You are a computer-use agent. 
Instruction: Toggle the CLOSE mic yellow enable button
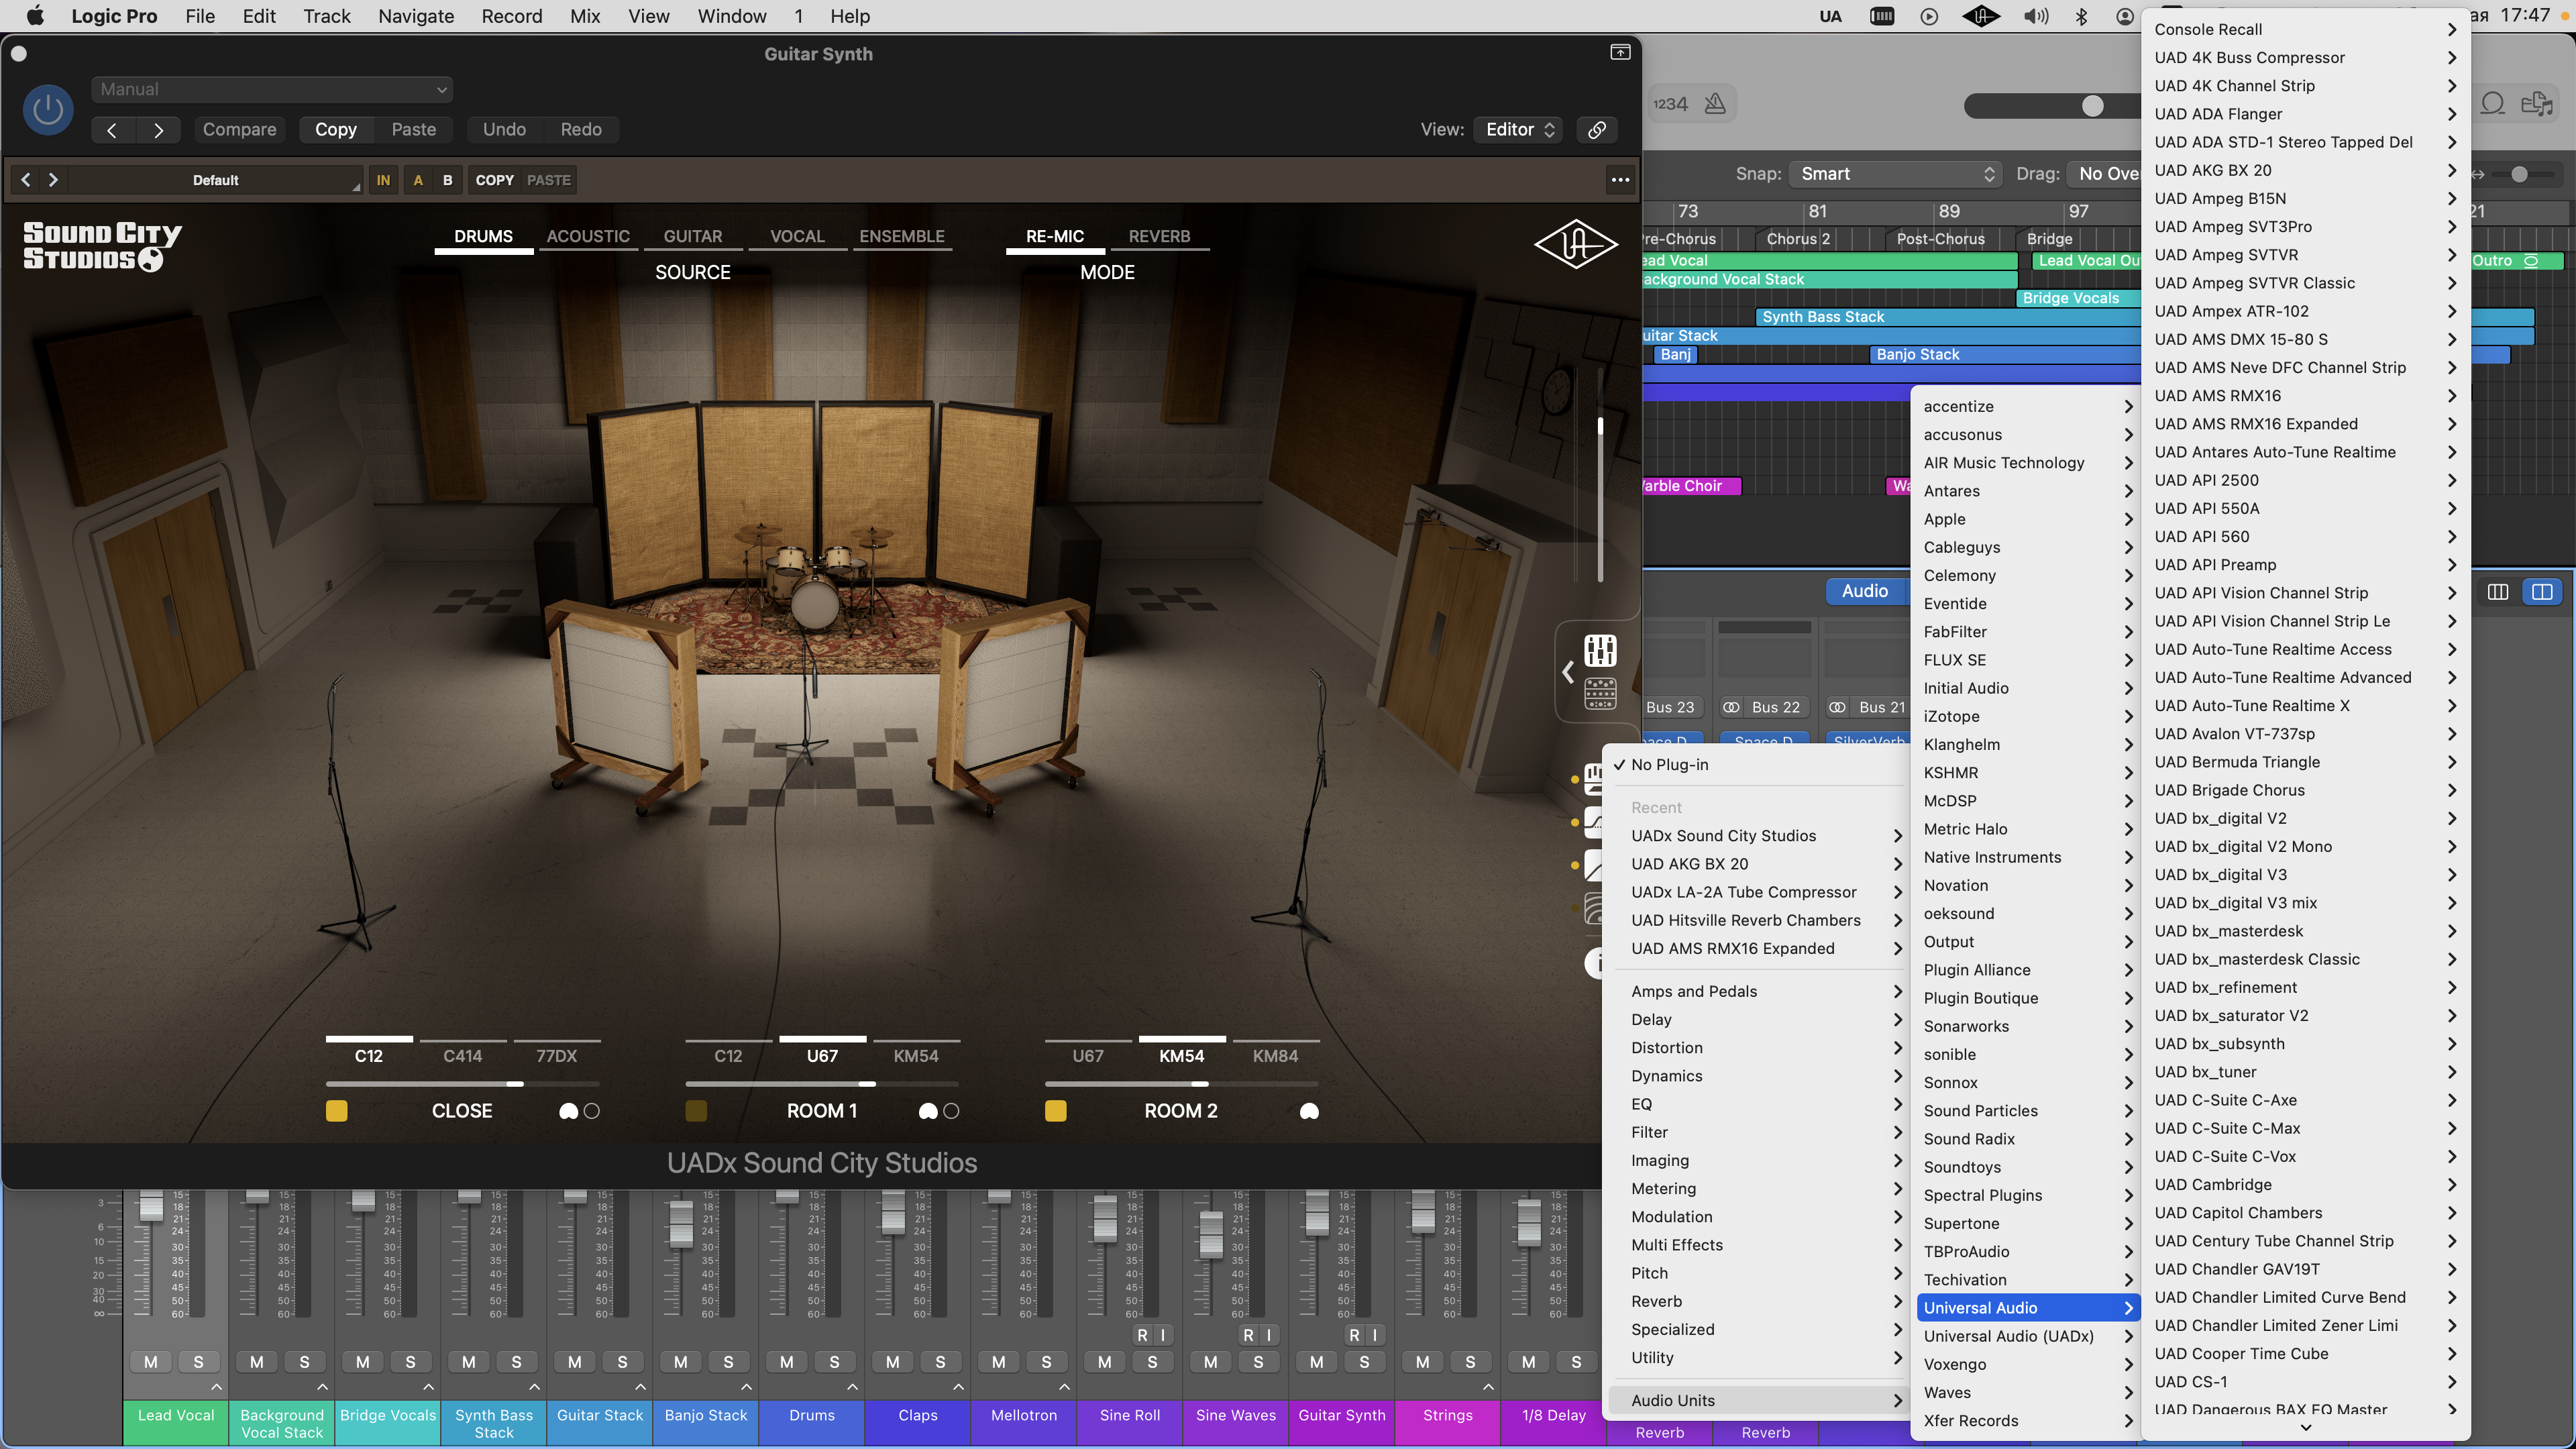point(337,1111)
